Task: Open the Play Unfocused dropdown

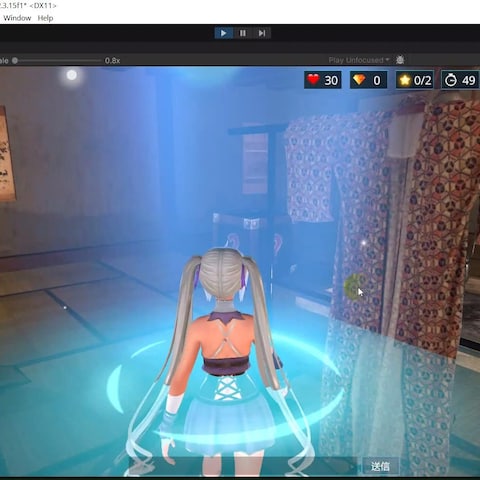Action: click(359, 60)
